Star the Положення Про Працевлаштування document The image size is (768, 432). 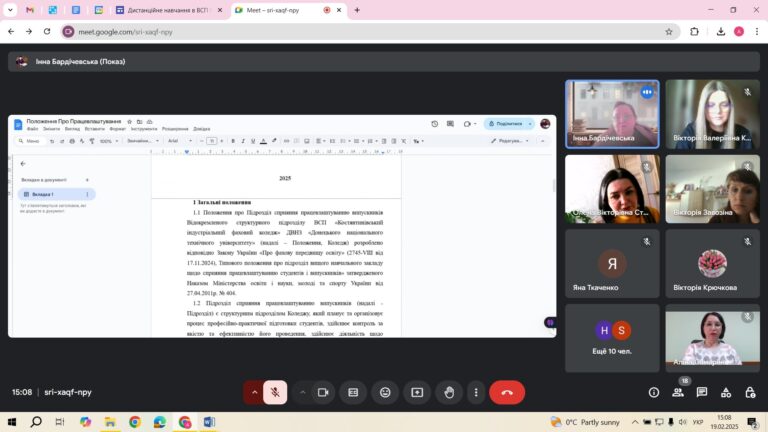[x=129, y=121]
